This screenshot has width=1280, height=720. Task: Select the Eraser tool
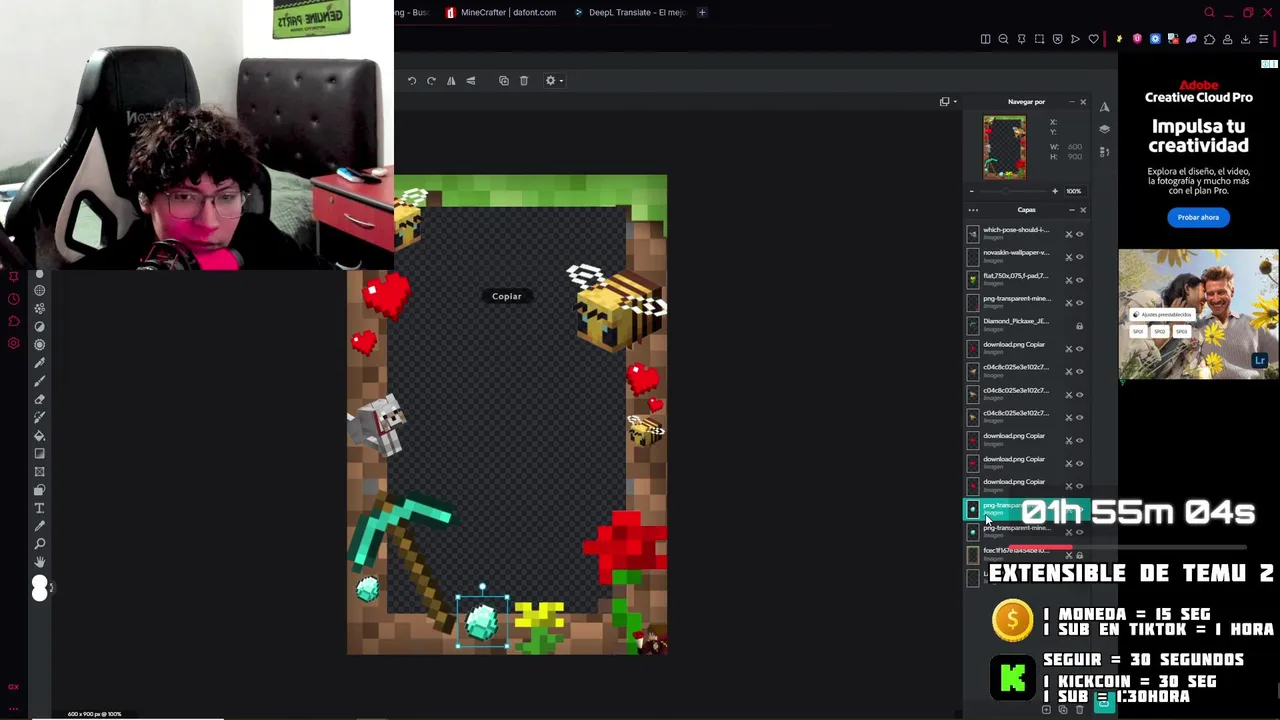point(40,398)
